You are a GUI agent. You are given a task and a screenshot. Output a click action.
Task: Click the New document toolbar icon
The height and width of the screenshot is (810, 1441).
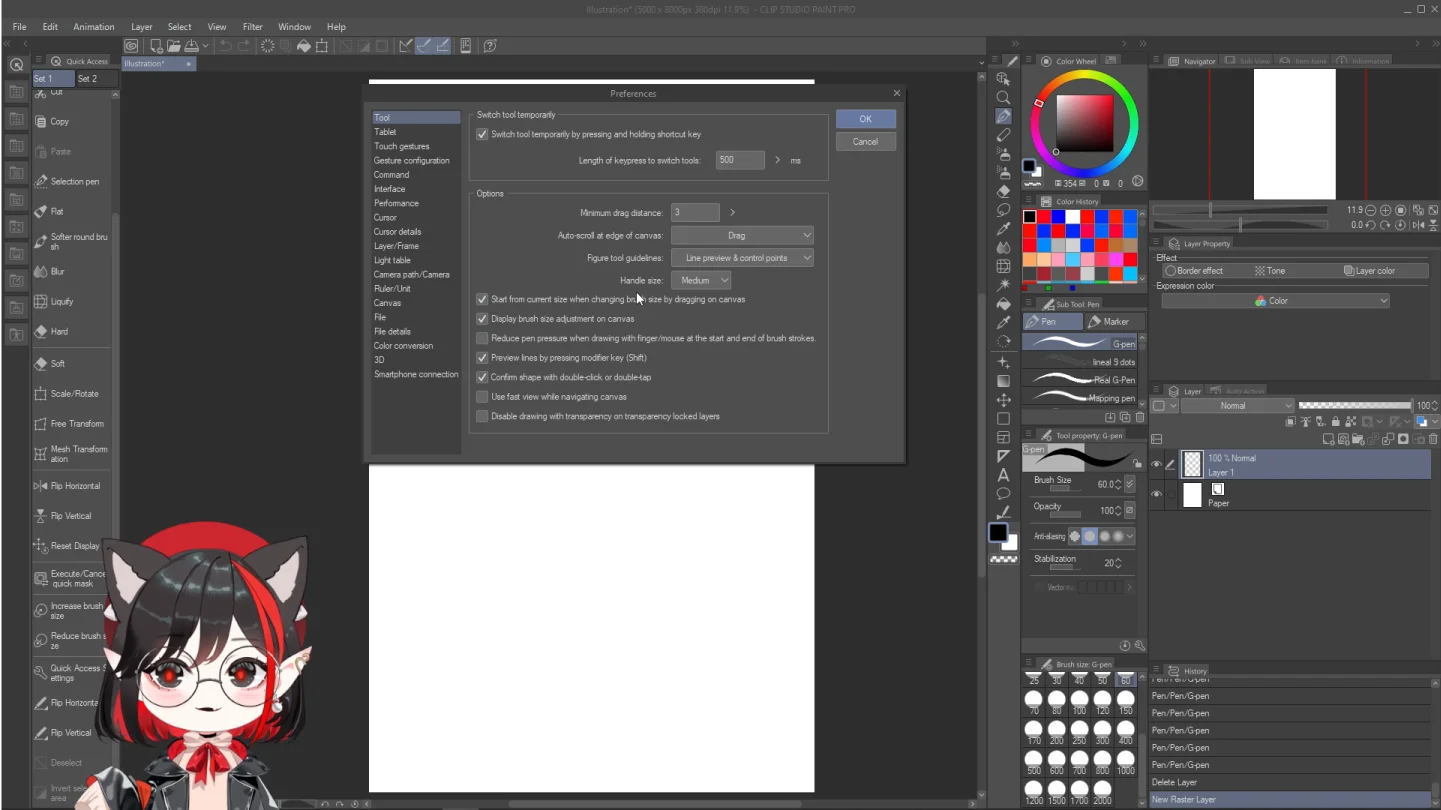[157, 46]
